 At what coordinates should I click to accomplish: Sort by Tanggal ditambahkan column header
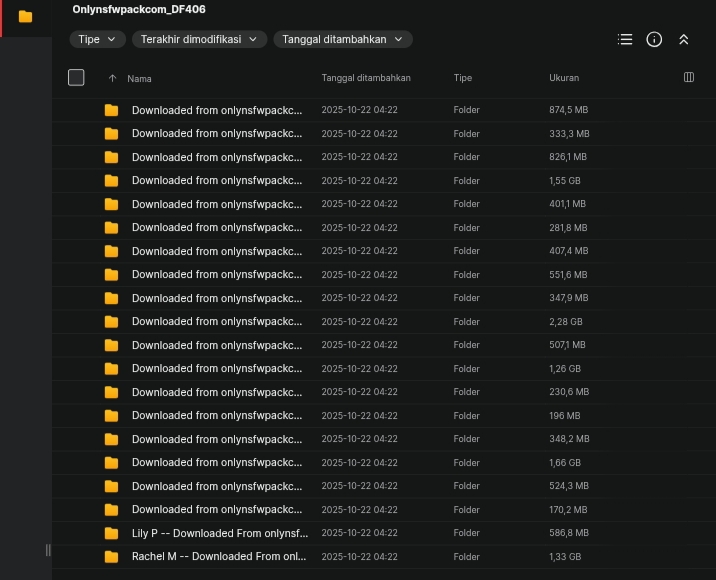click(366, 78)
